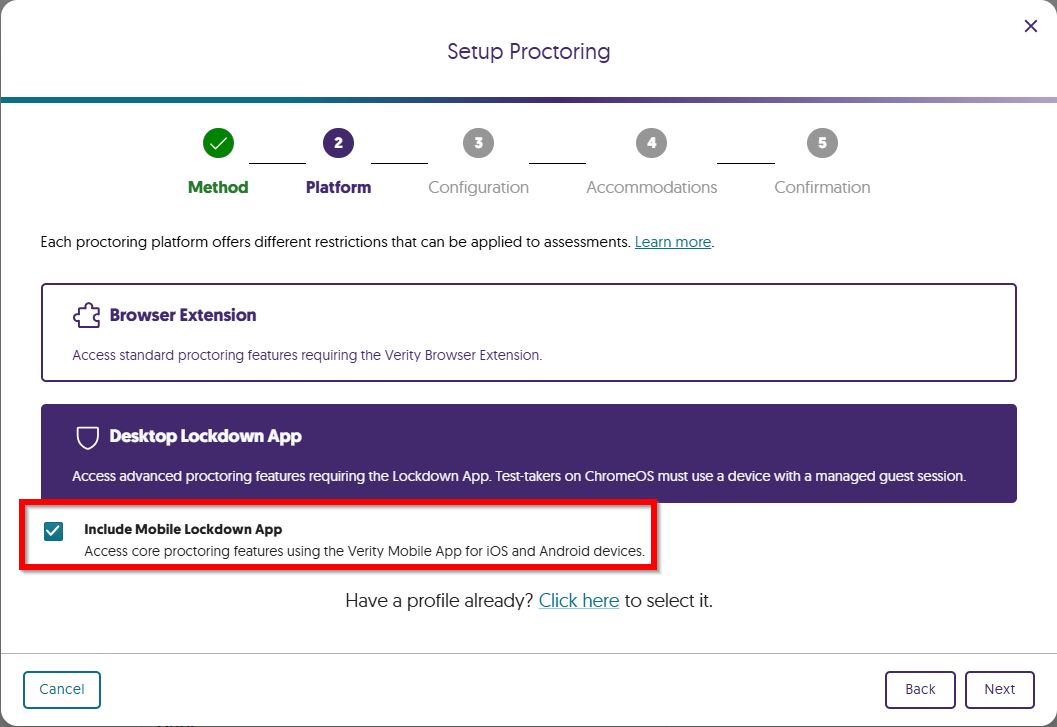
Task: Select the Browser Extension proctoring option
Action: pos(528,330)
